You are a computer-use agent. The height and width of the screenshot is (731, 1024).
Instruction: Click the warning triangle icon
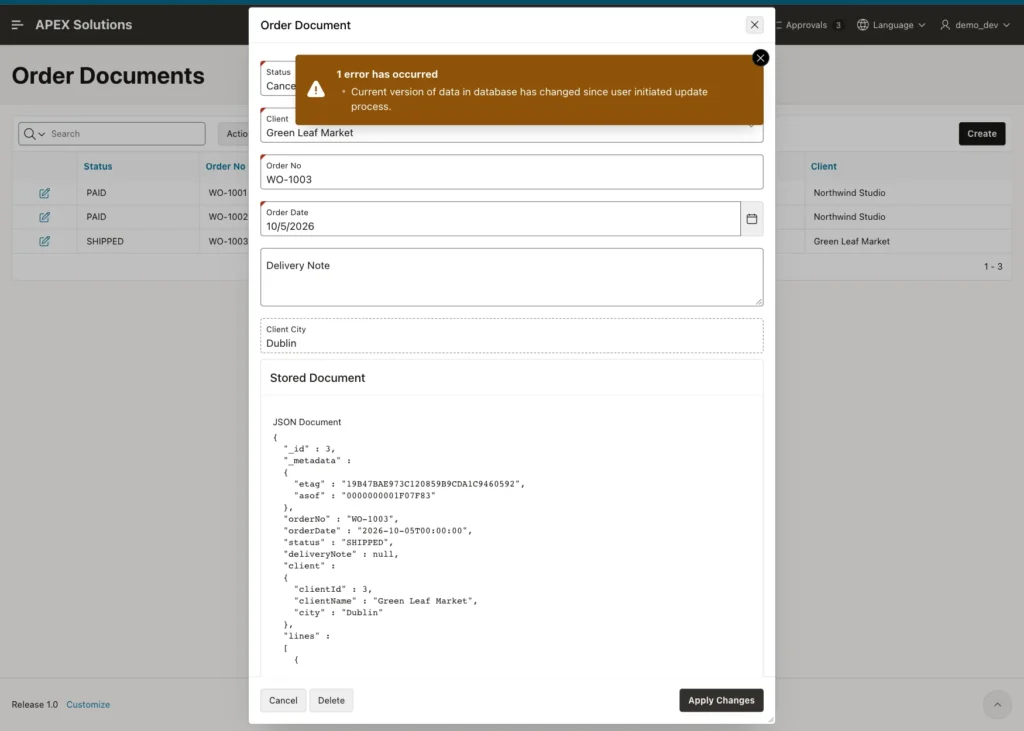click(x=316, y=89)
